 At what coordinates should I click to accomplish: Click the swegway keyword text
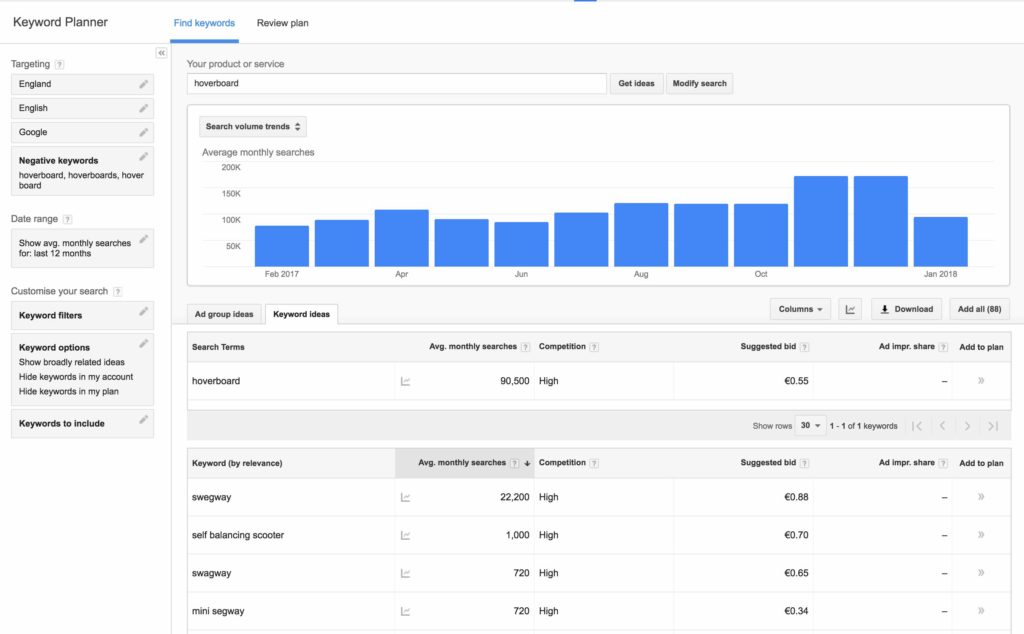212,498
